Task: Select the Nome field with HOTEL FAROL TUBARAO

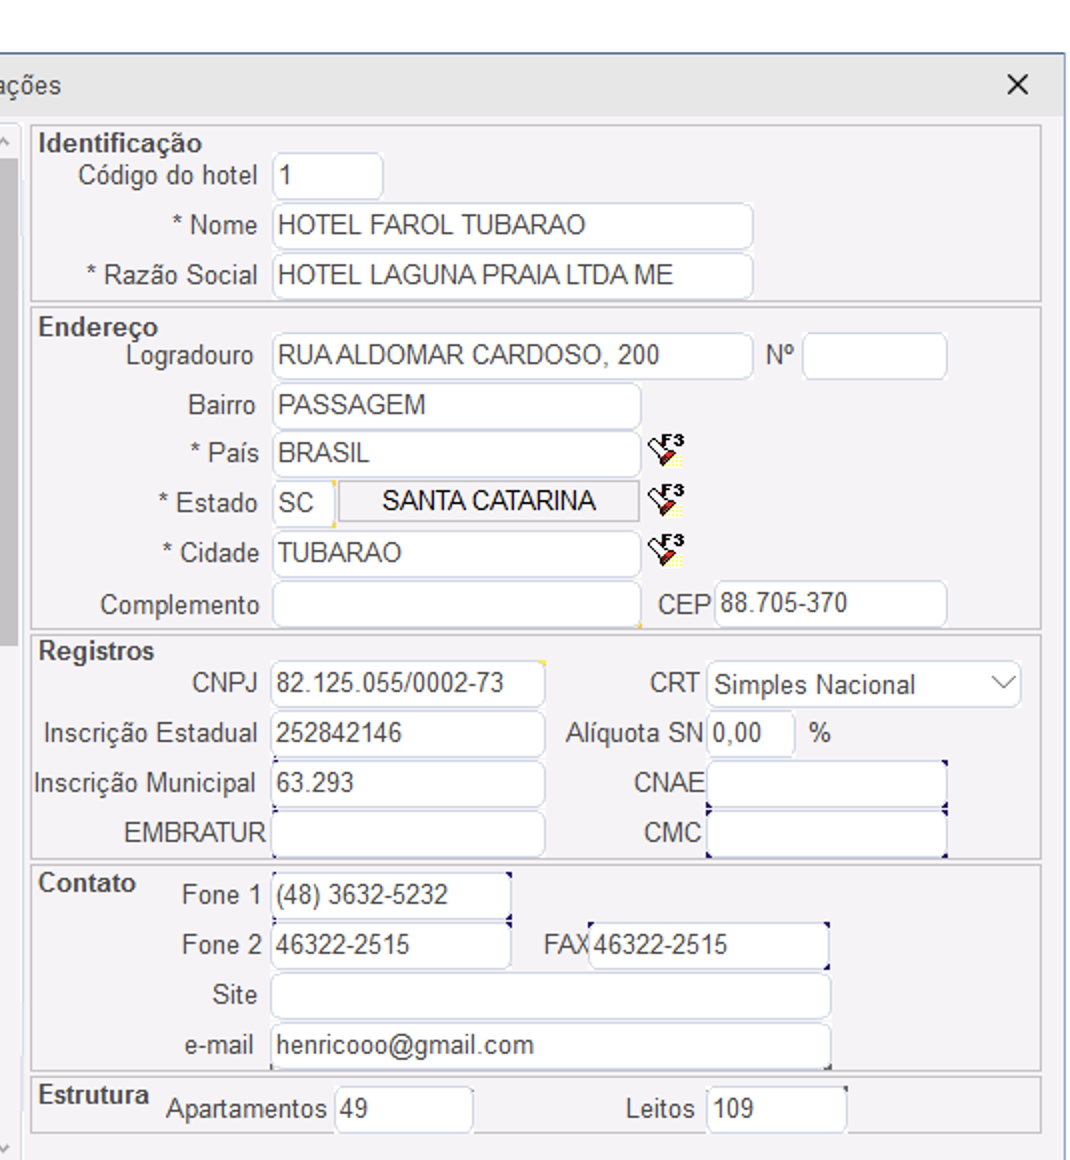Action: click(511, 225)
